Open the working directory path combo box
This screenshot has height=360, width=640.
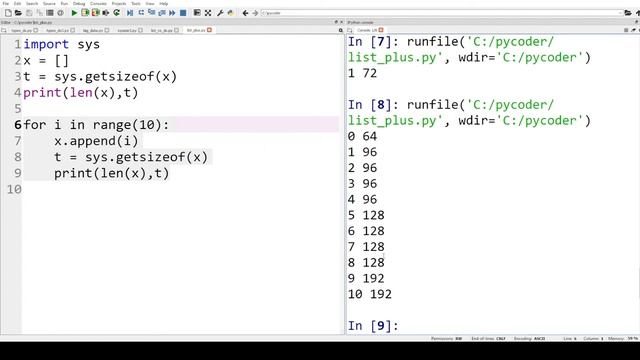[442, 13]
